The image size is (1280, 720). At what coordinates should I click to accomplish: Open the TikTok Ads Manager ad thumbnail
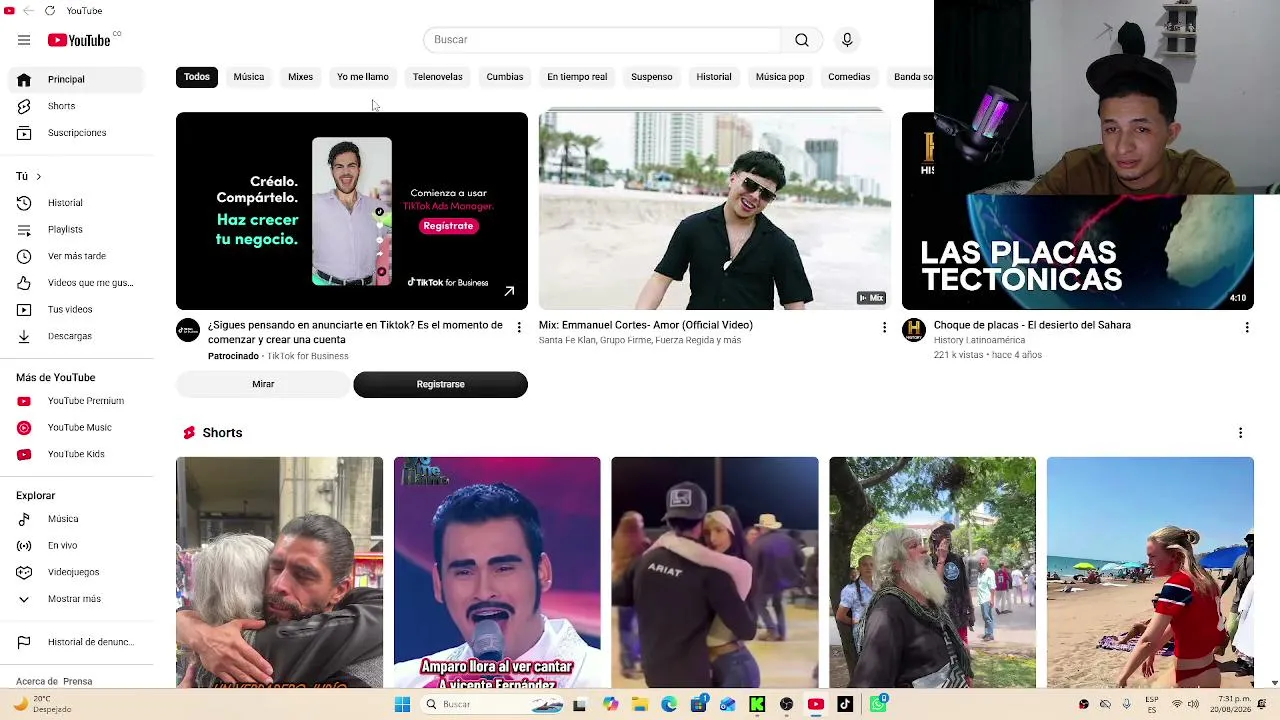(x=352, y=210)
